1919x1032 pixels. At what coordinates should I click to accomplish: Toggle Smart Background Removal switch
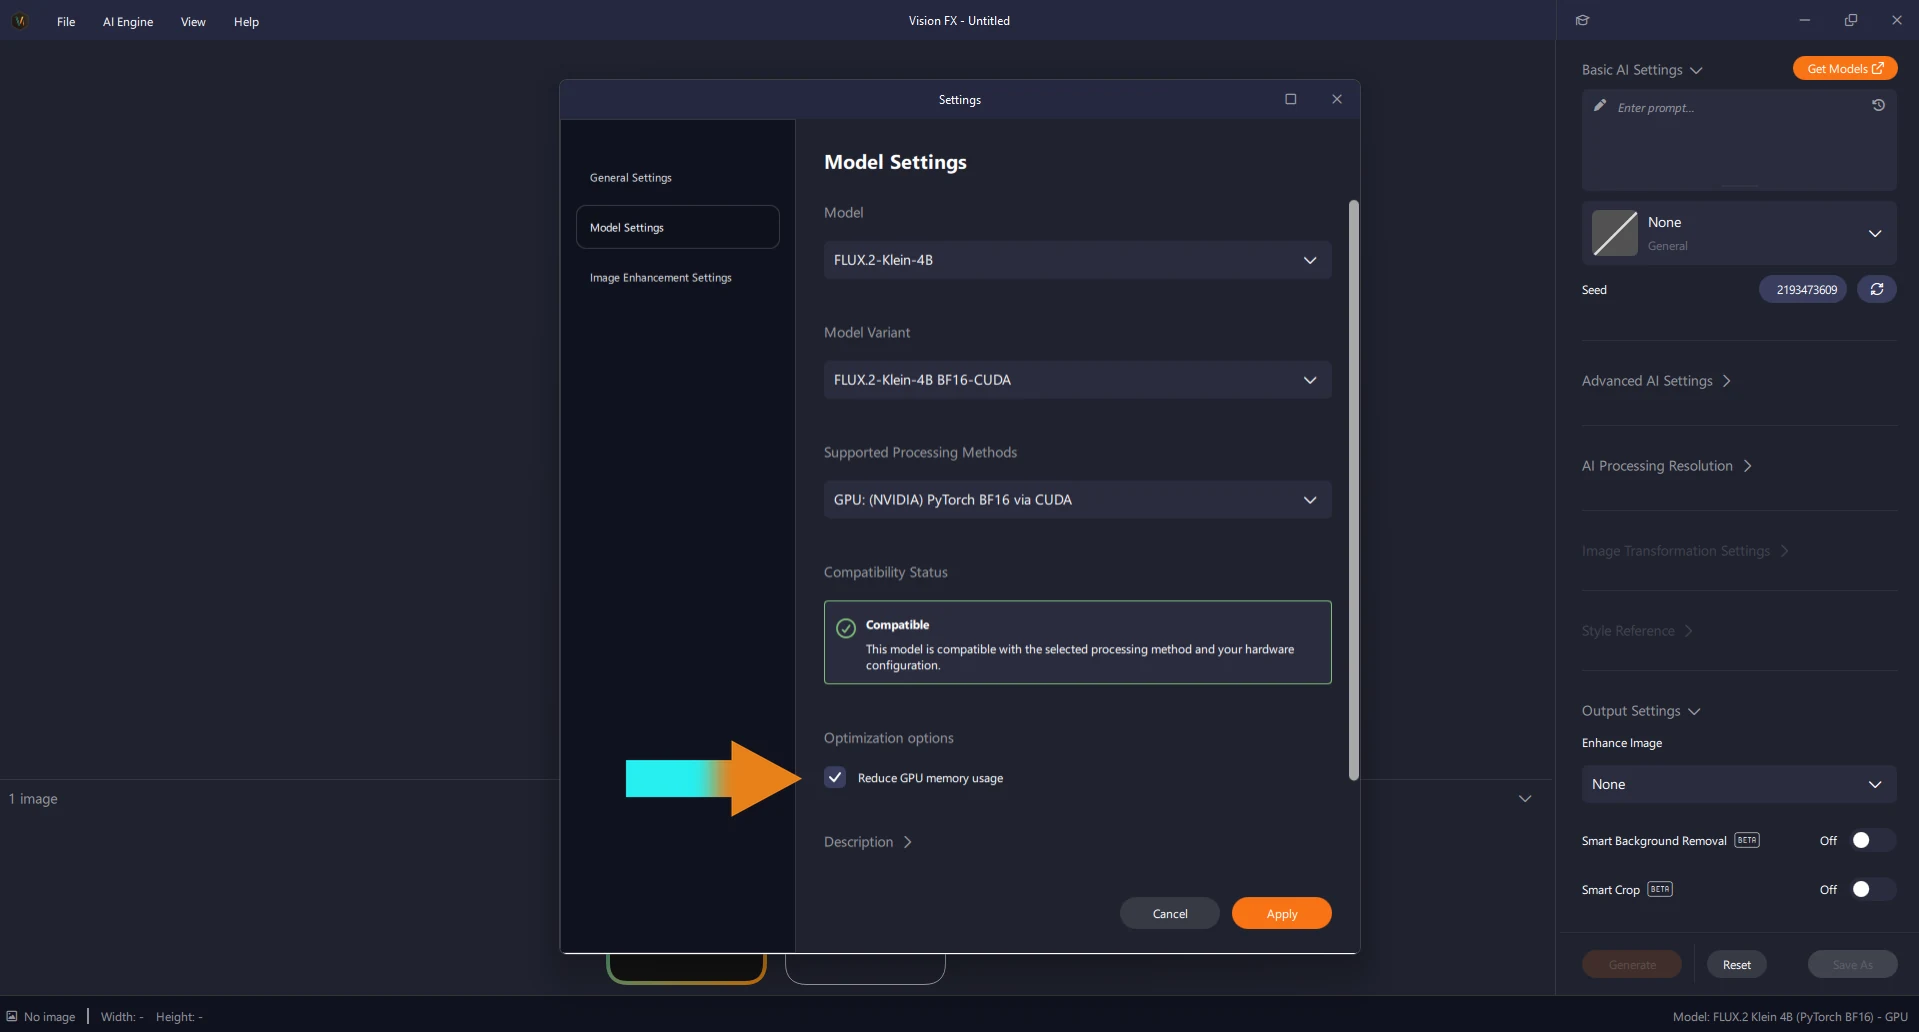click(1872, 840)
